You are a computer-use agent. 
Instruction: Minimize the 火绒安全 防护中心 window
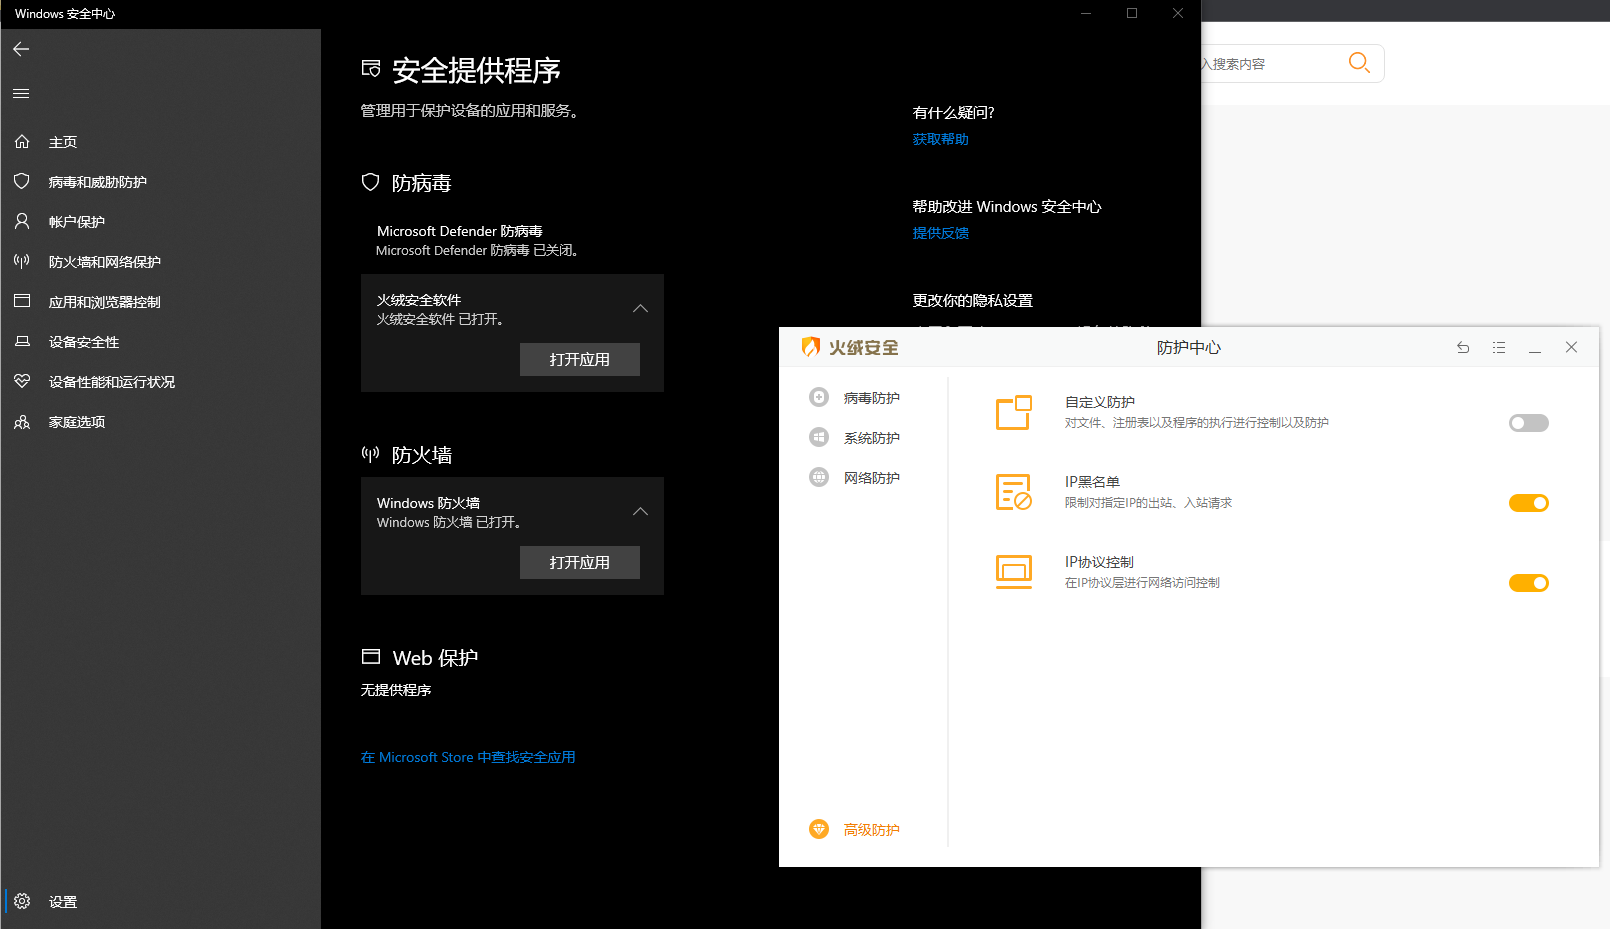click(x=1535, y=348)
